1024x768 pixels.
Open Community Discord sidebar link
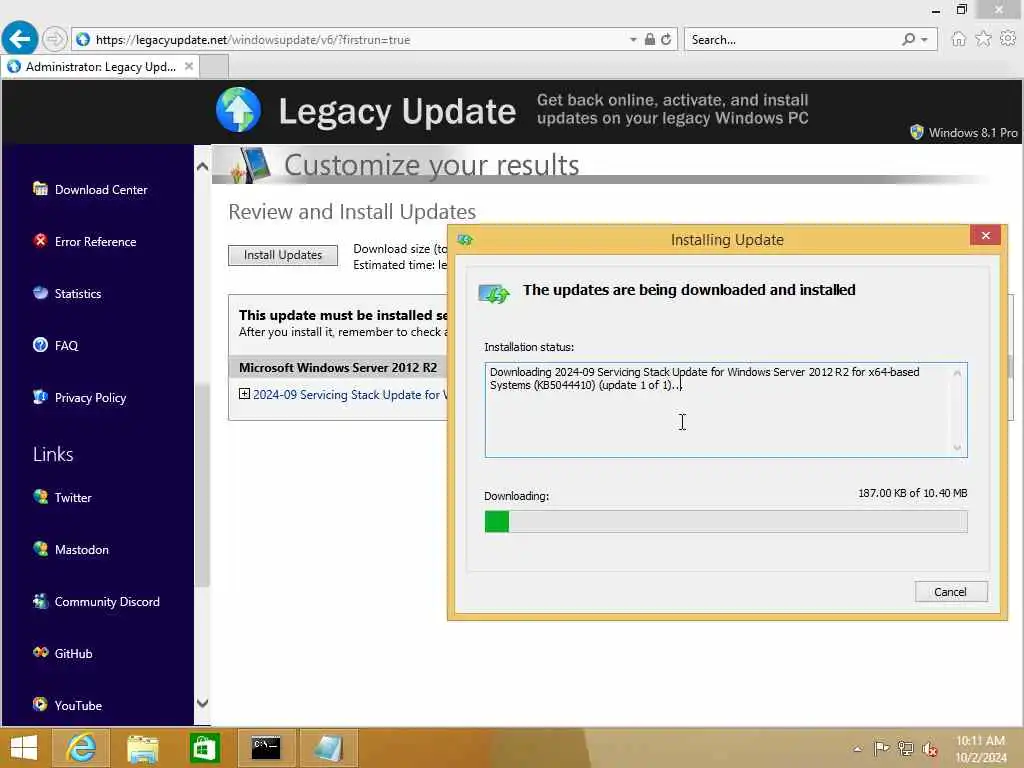click(107, 601)
